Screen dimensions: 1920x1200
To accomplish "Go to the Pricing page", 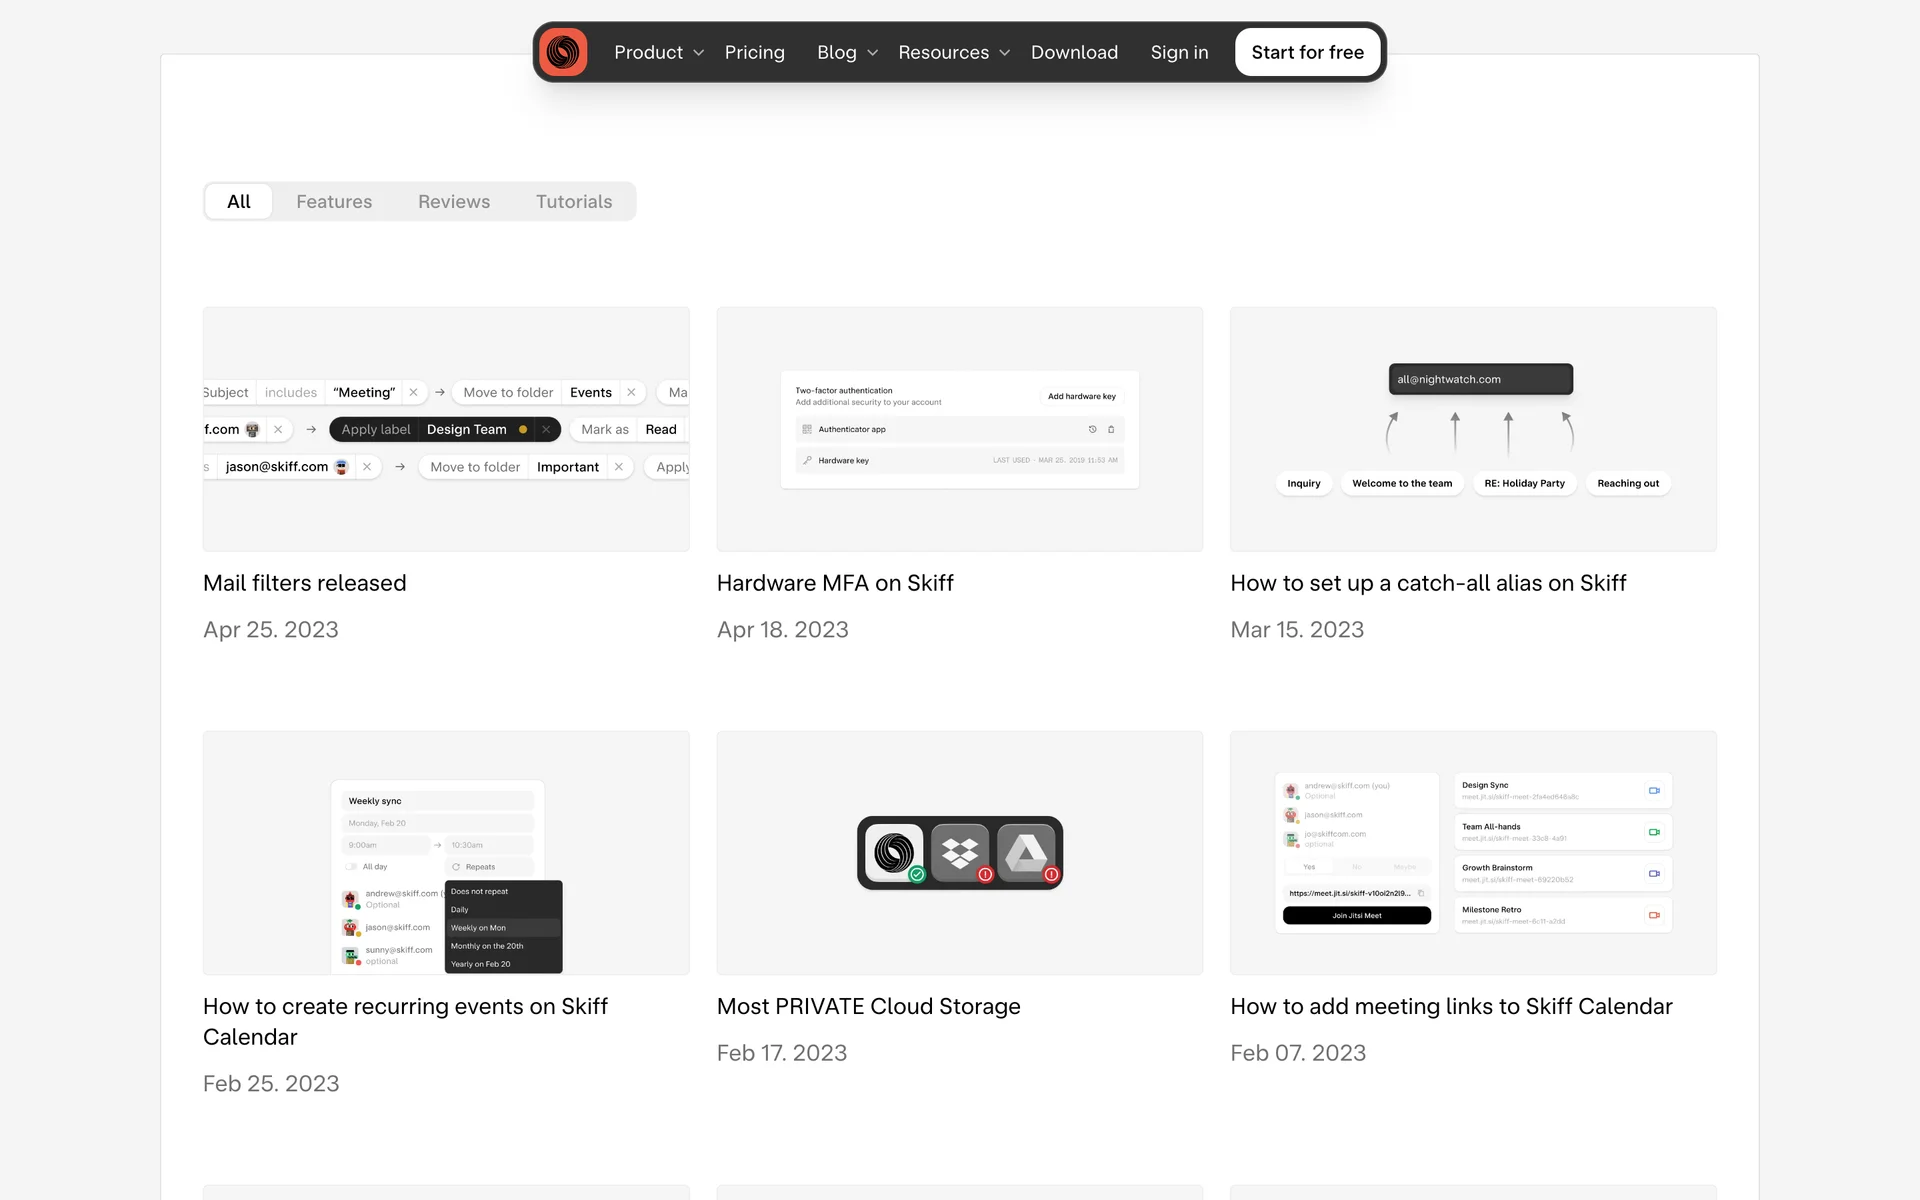I will 754,52.
